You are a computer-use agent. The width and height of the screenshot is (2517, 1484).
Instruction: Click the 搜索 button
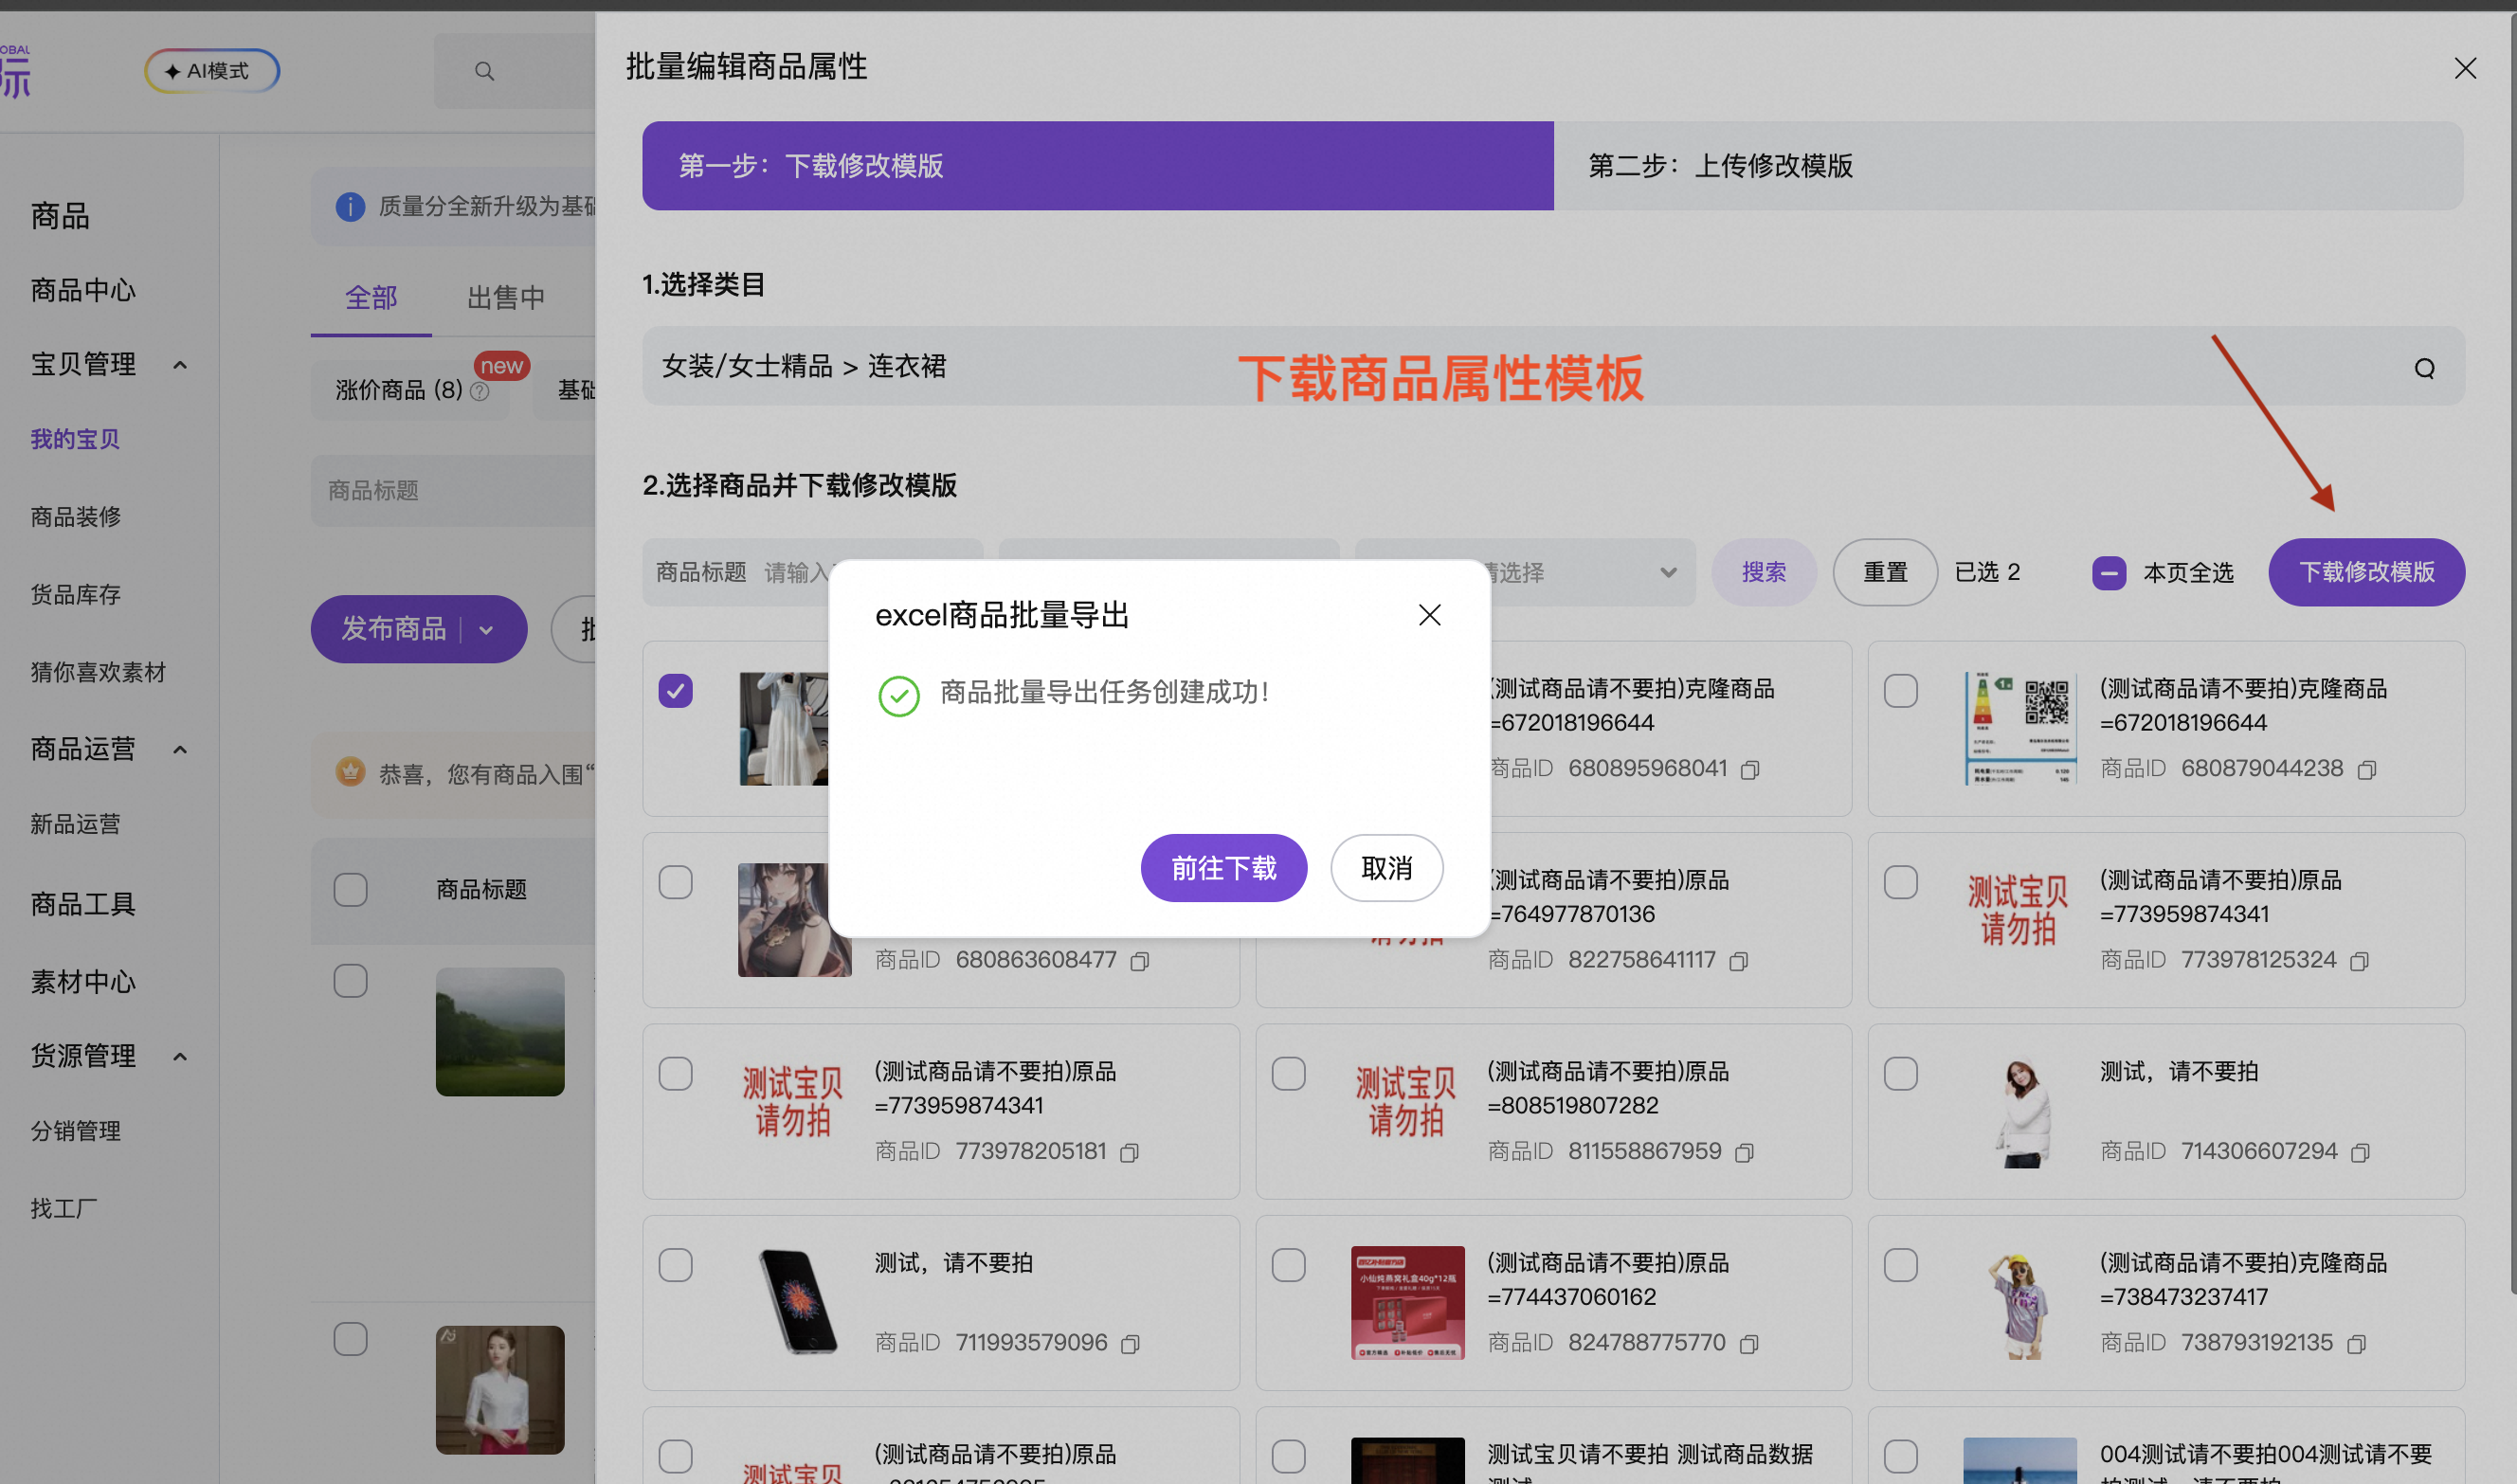click(x=1763, y=572)
